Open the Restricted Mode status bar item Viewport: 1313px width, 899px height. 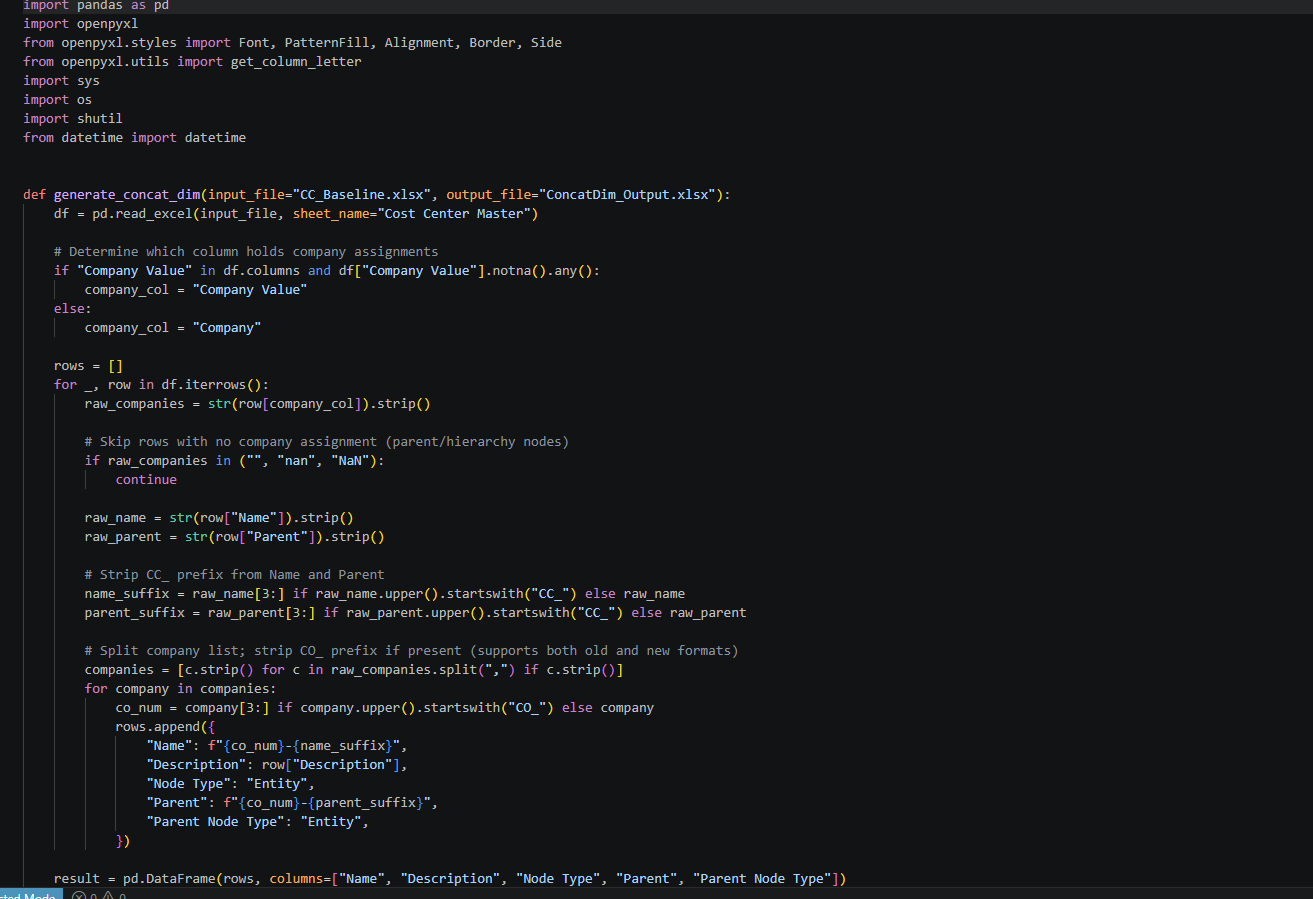click(30, 895)
